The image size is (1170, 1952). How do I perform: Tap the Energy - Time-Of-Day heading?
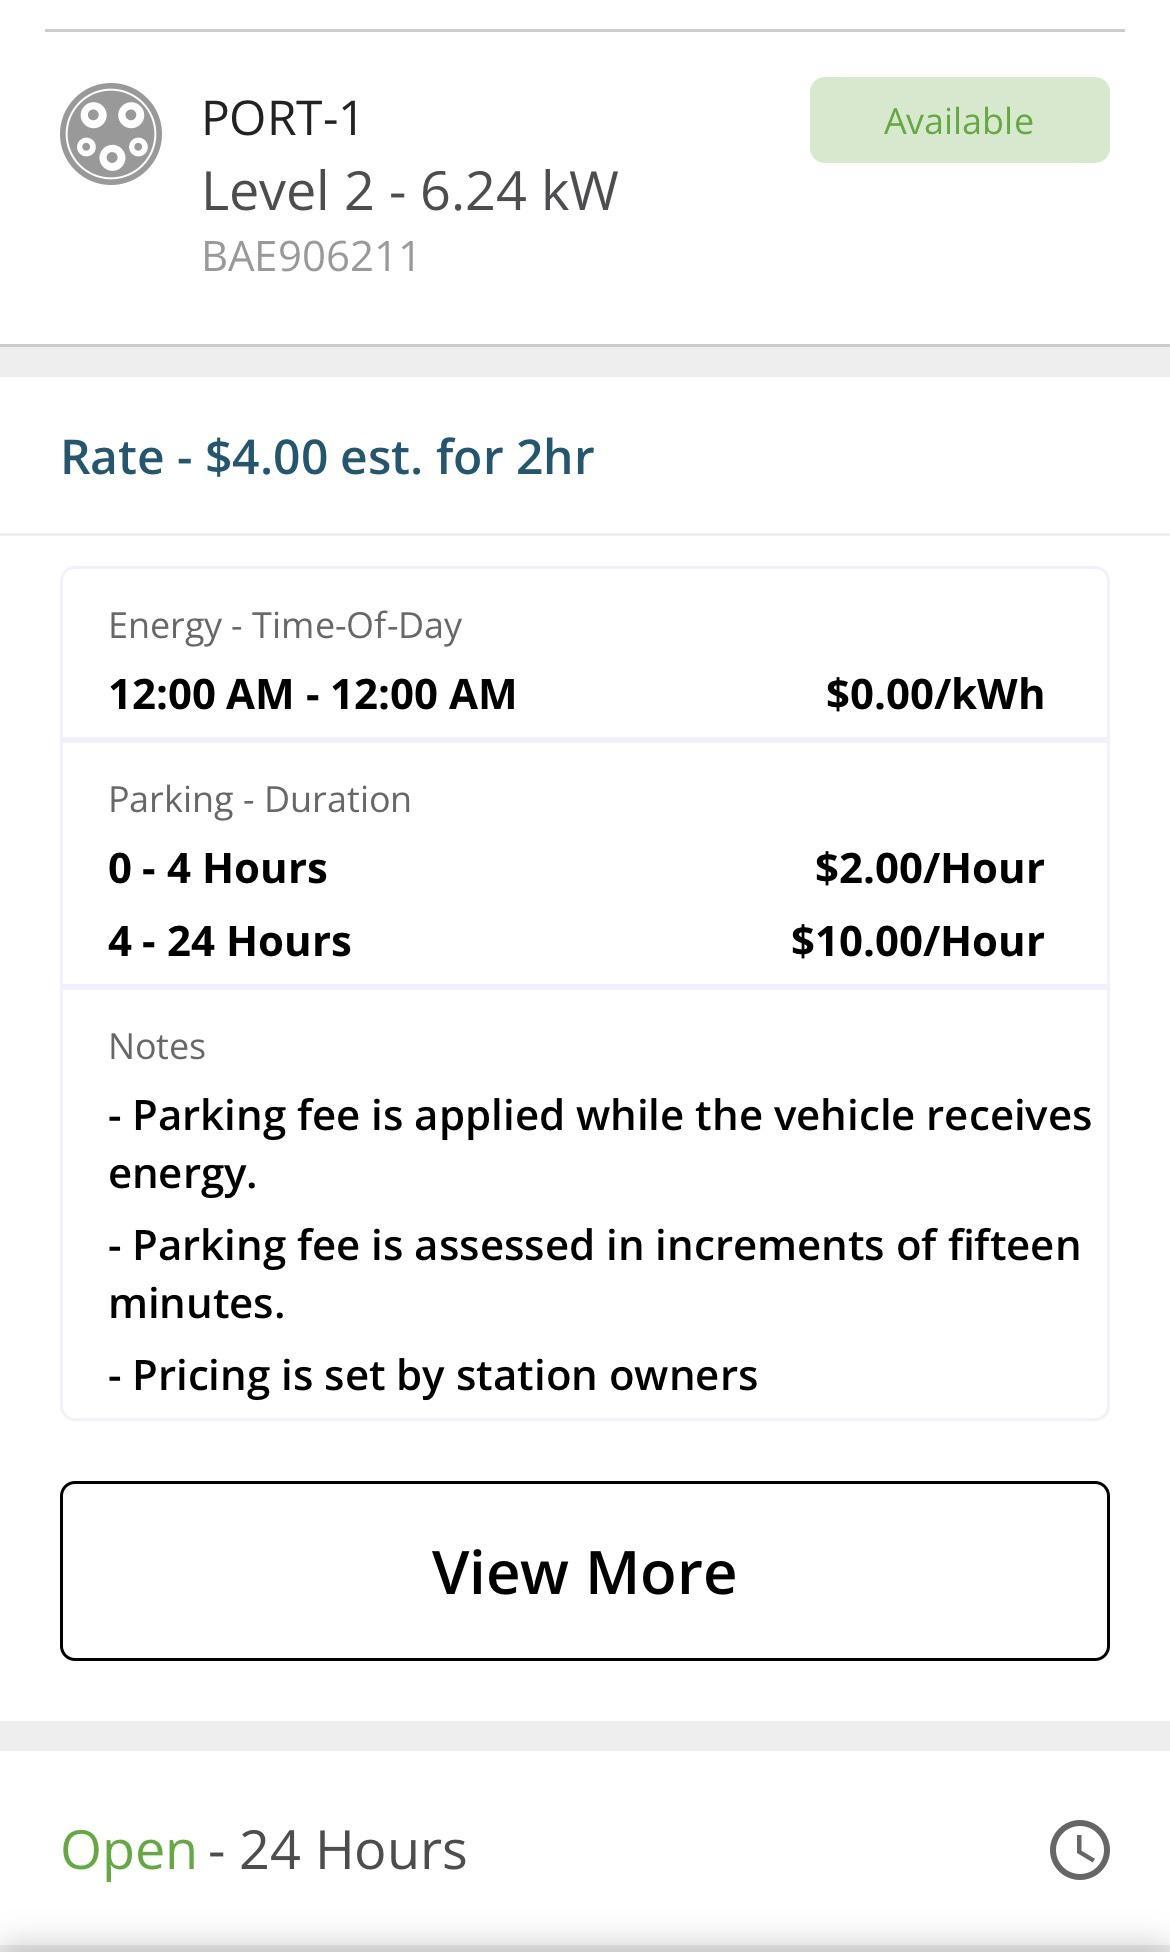tap(285, 625)
